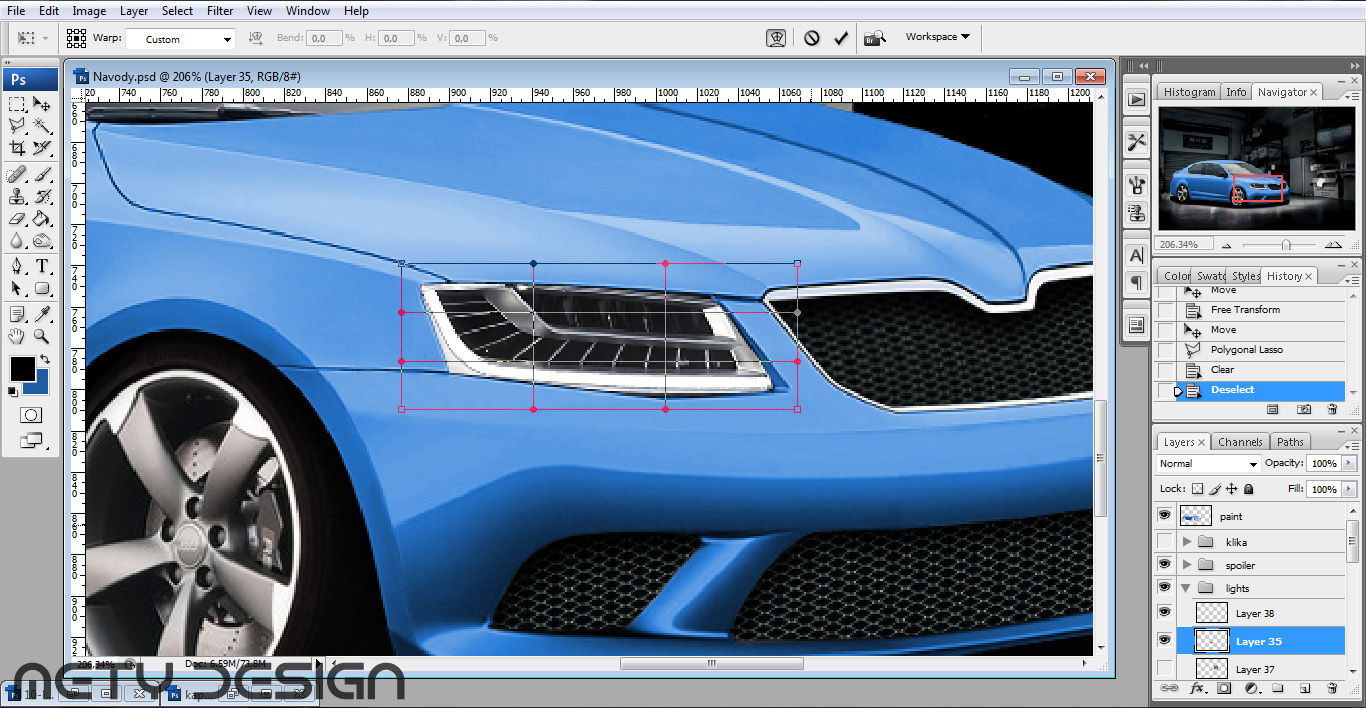Screen dimensions: 1366x708
Task: Select the Blur tool
Action: (17, 240)
